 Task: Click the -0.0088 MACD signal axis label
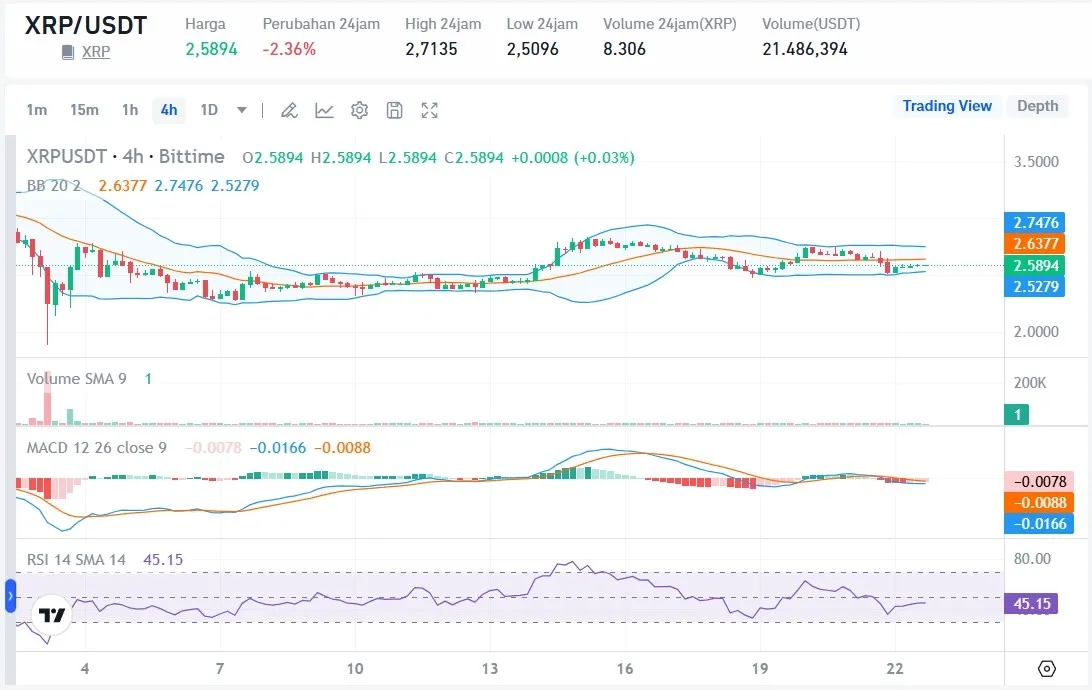(x=1039, y=503)
